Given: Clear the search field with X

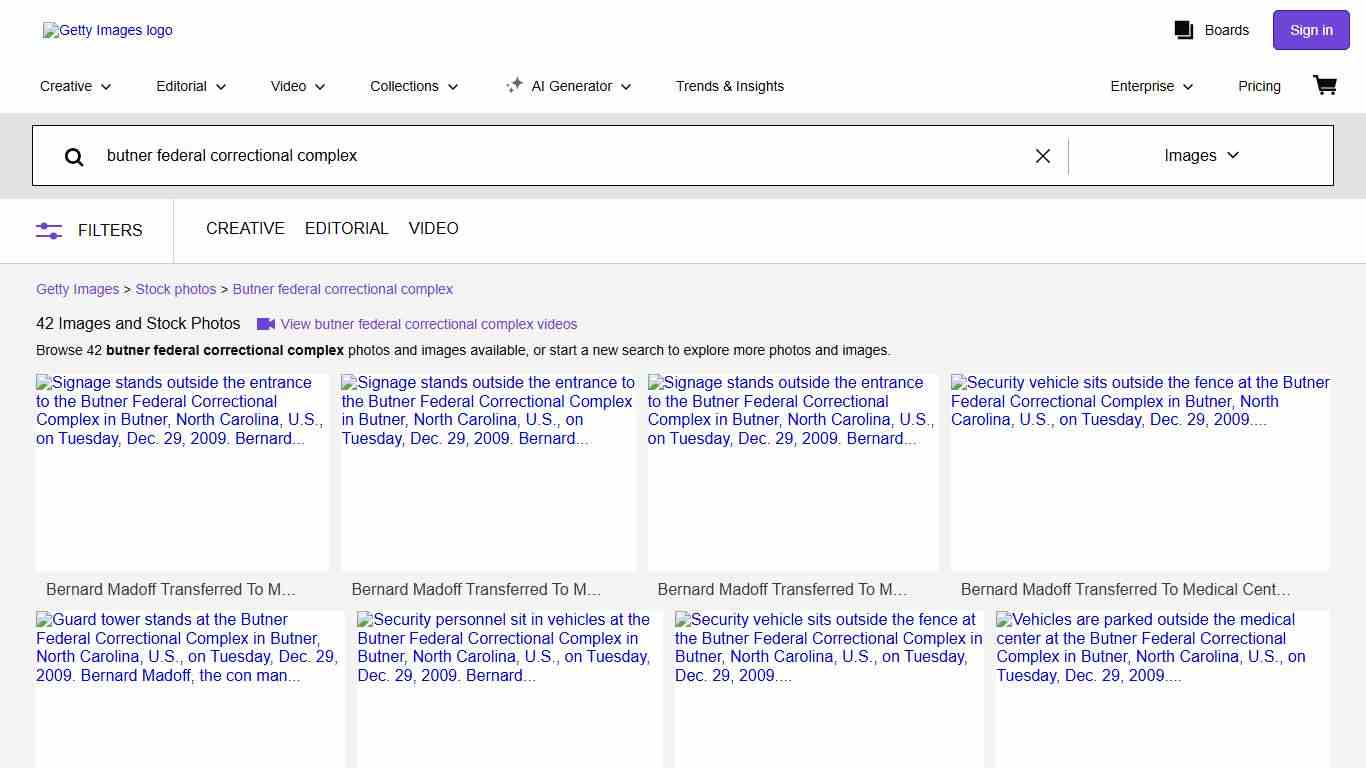Looking at the screenshot, I should (1042, 156).
